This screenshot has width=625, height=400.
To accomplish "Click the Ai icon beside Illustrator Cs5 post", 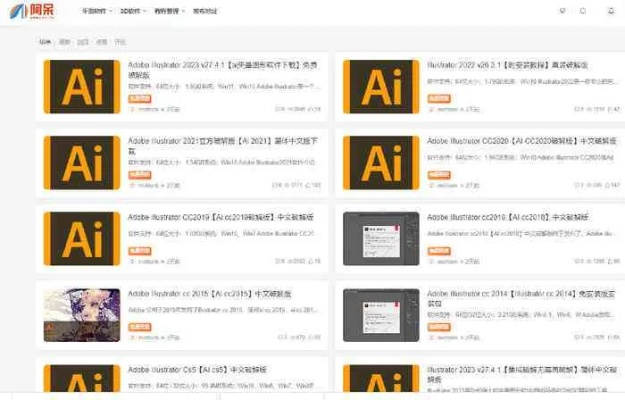I will (82, 380).
